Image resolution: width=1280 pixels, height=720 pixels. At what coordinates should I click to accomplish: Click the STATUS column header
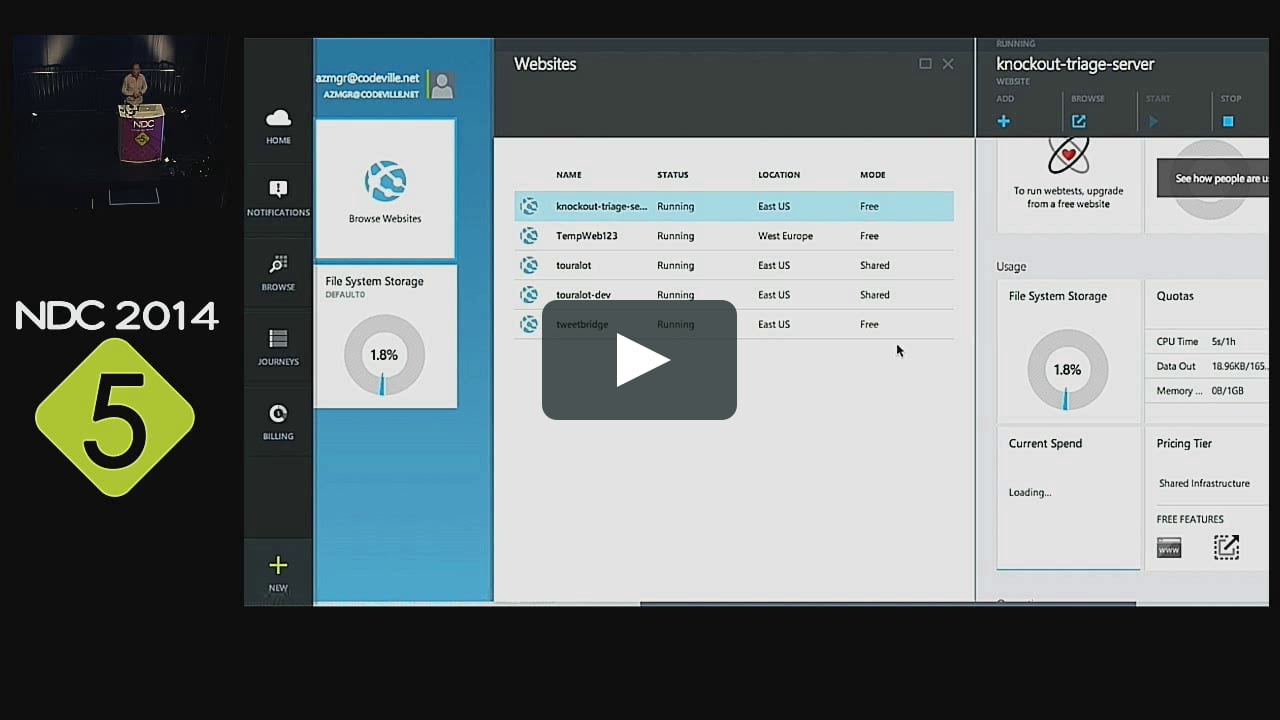[673, 175]
